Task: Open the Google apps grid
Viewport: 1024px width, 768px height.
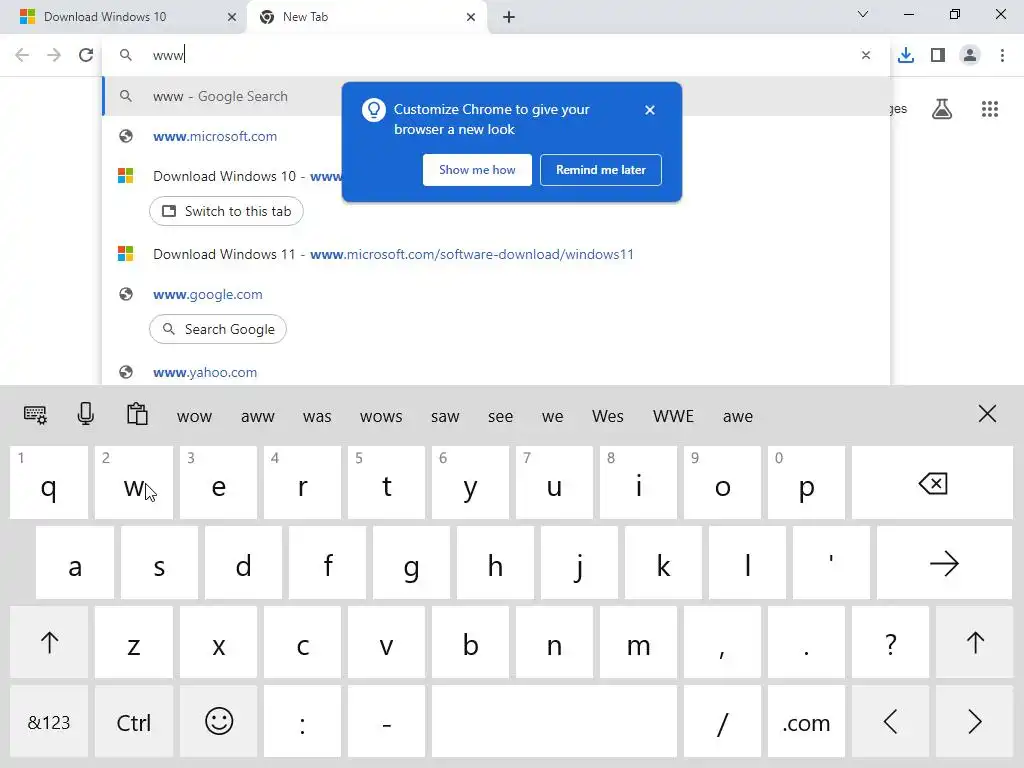Action: coord(990,109)
